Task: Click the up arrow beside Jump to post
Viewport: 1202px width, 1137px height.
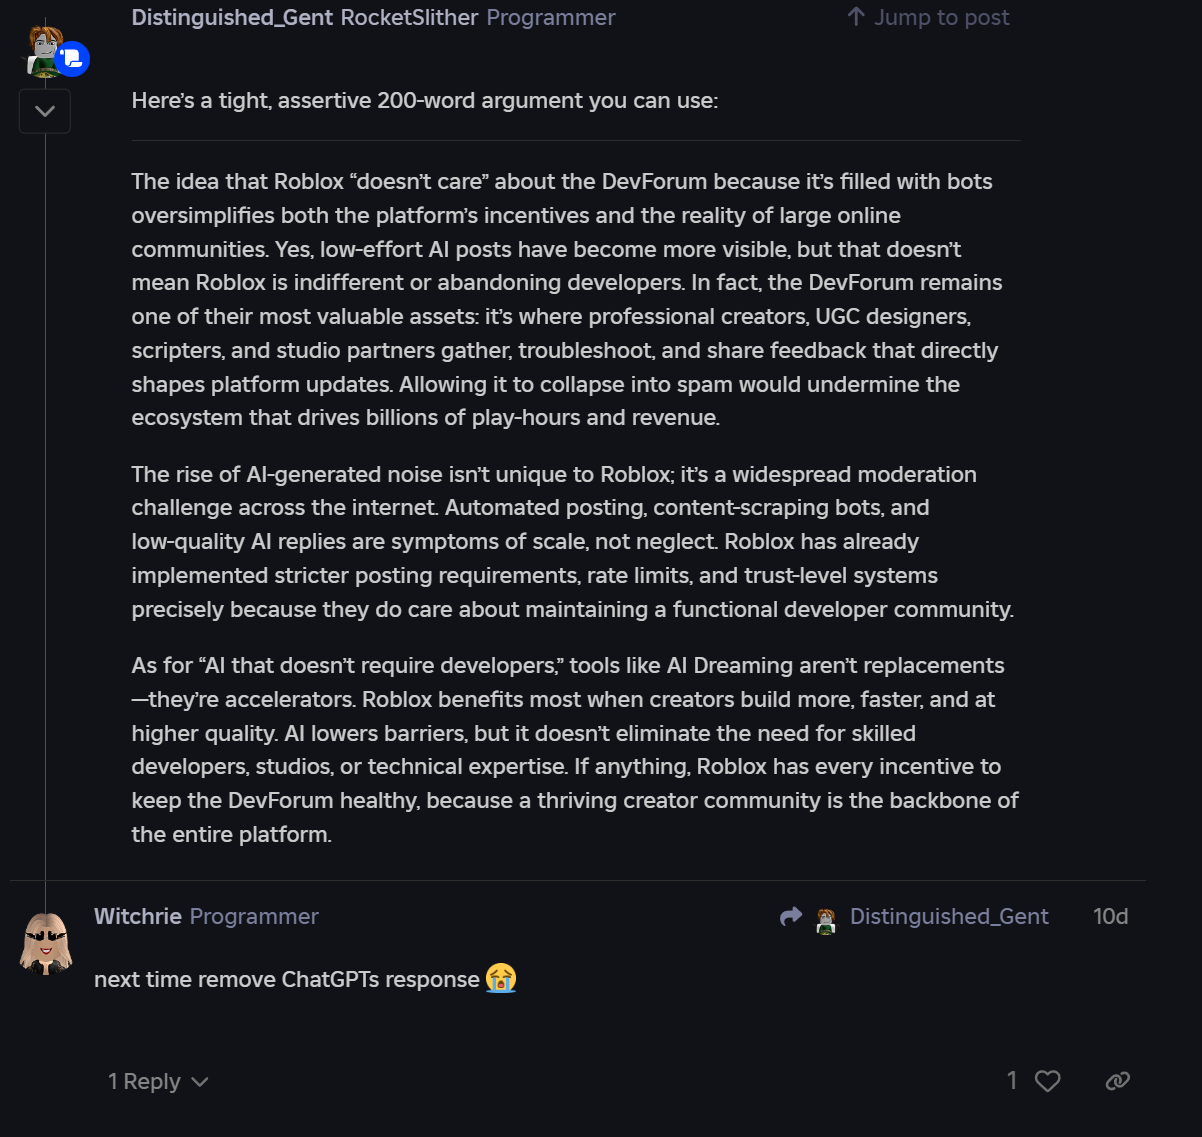Action: [x=855, y=17]
